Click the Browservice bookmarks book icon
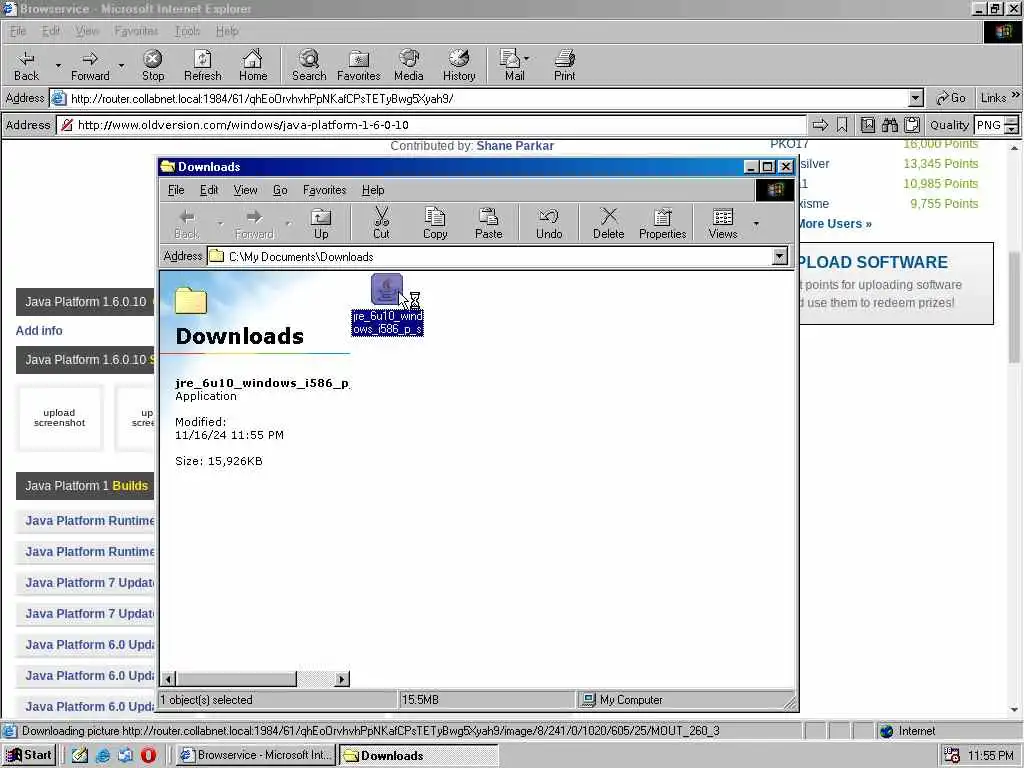Screen dimensions: 1024x768 [x=868, y=125]
